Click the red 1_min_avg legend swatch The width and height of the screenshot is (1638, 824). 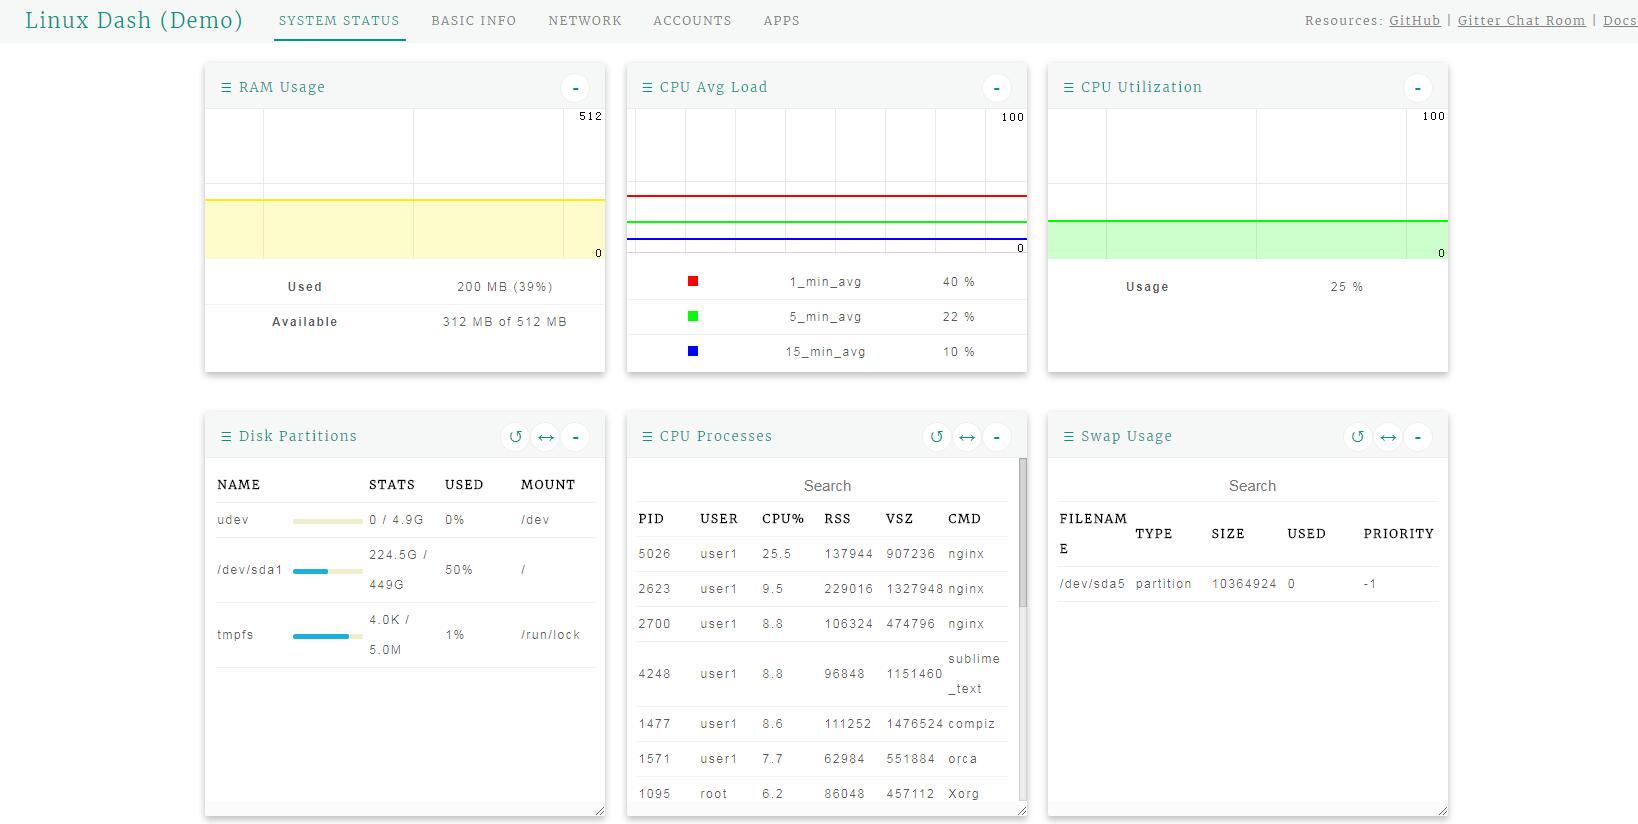[693, 282]
